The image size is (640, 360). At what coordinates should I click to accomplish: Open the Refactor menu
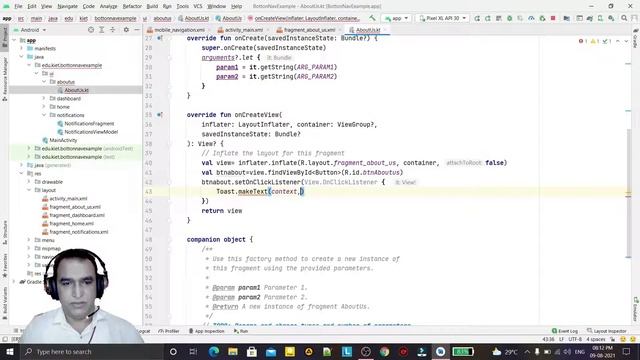pos(132,6)
